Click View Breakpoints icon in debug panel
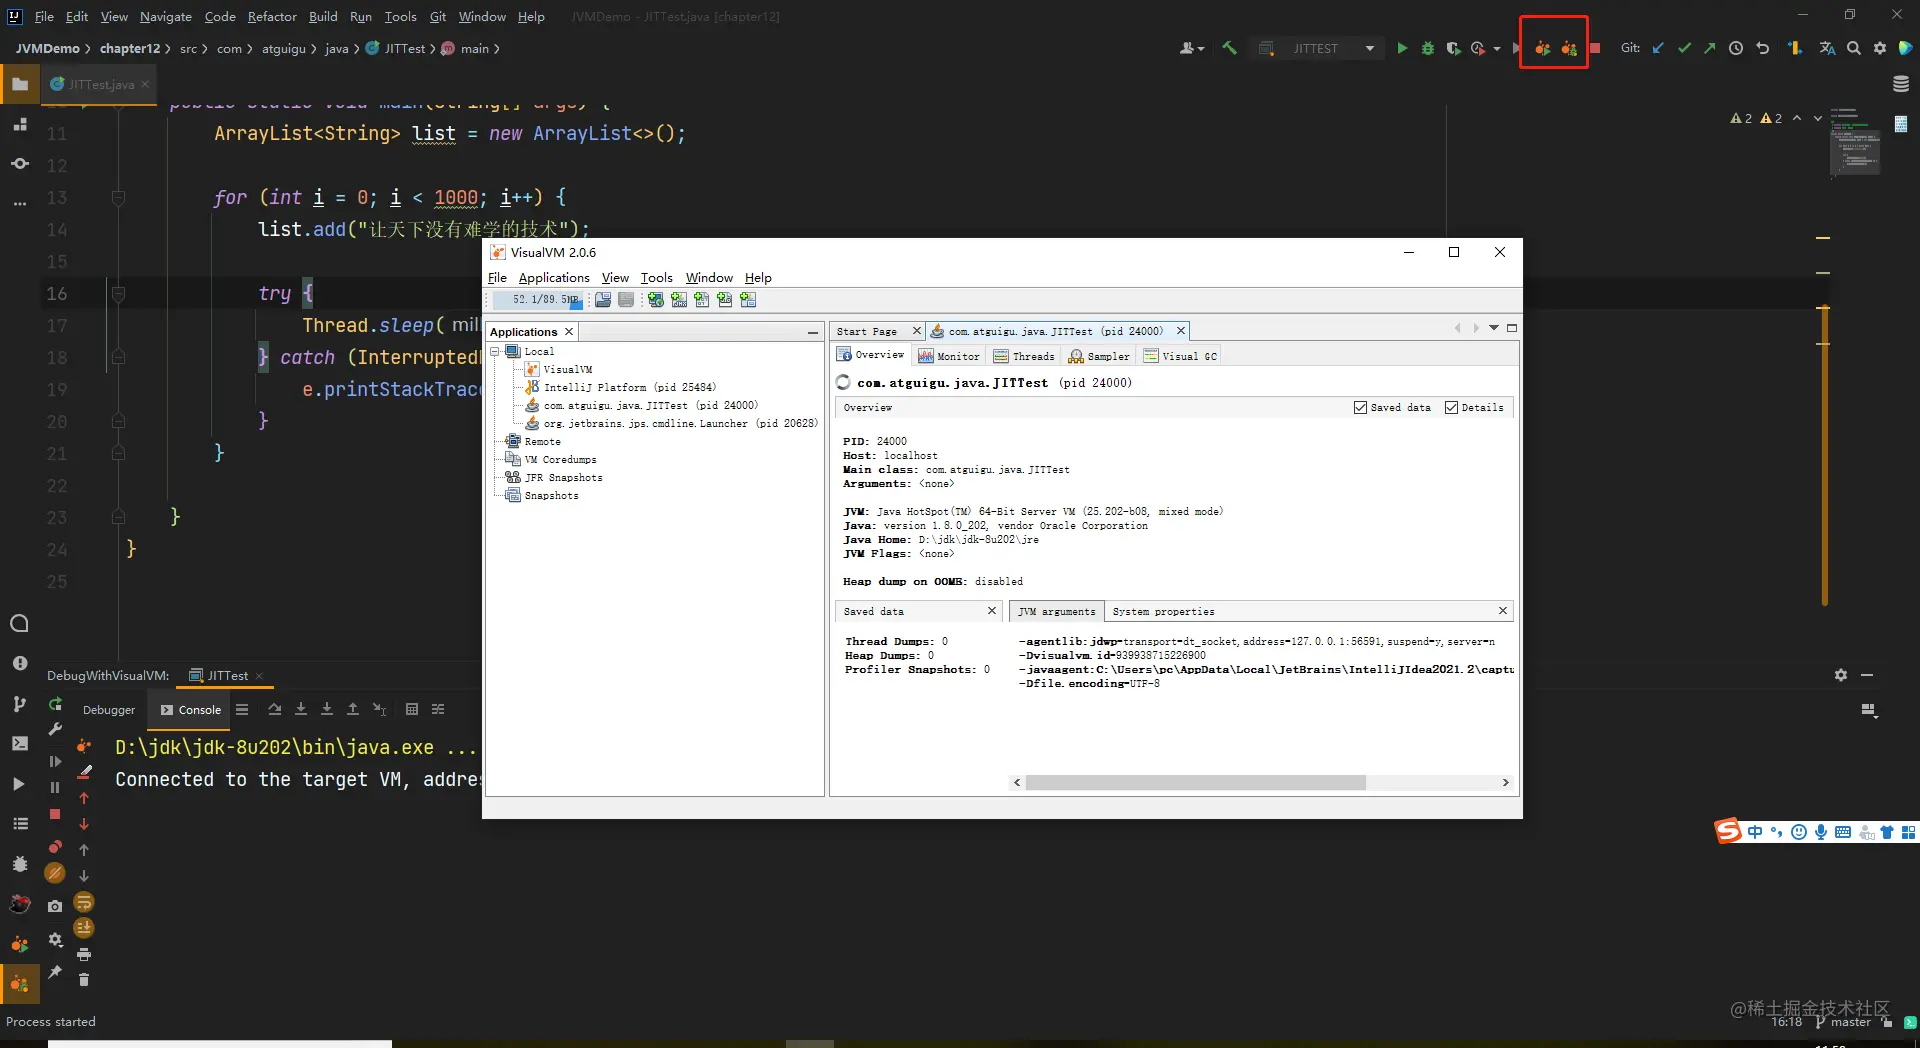 [55, 847]
